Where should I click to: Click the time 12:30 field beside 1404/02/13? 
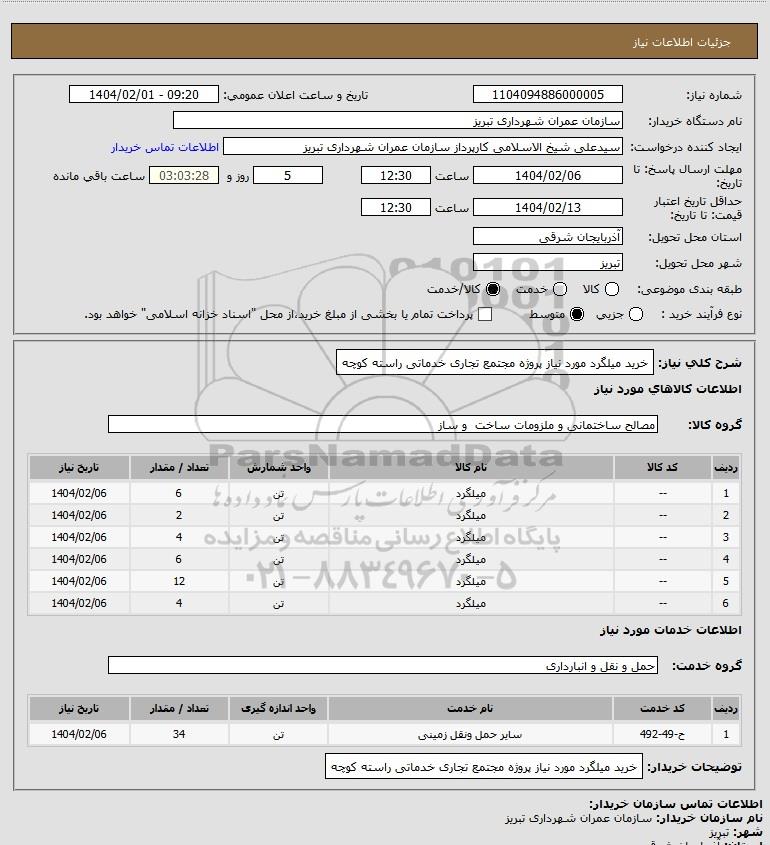[x=396, y=207]
